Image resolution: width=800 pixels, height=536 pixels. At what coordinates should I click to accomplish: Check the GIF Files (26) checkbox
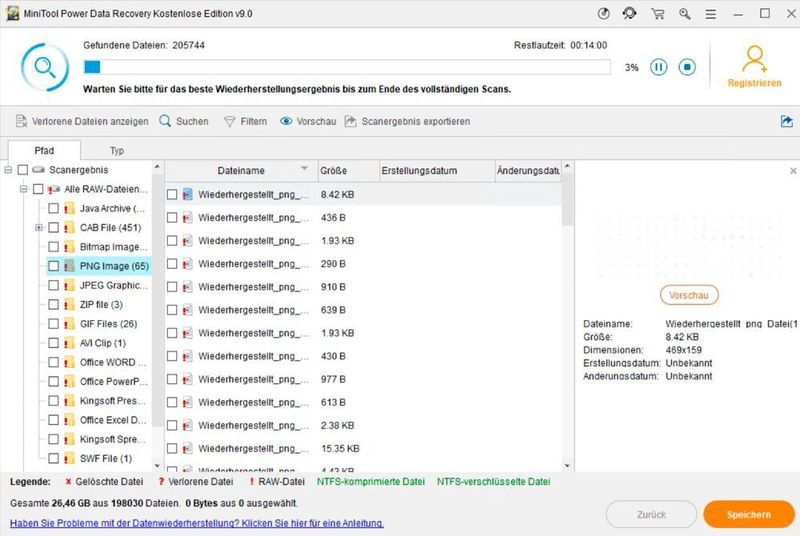[x=54, y=324]
